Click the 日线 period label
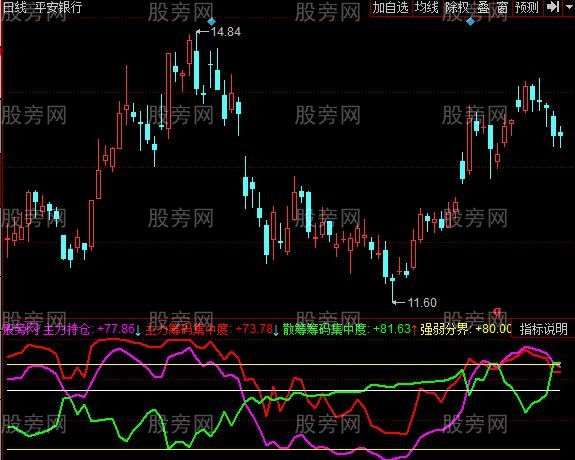 (14, 7)
